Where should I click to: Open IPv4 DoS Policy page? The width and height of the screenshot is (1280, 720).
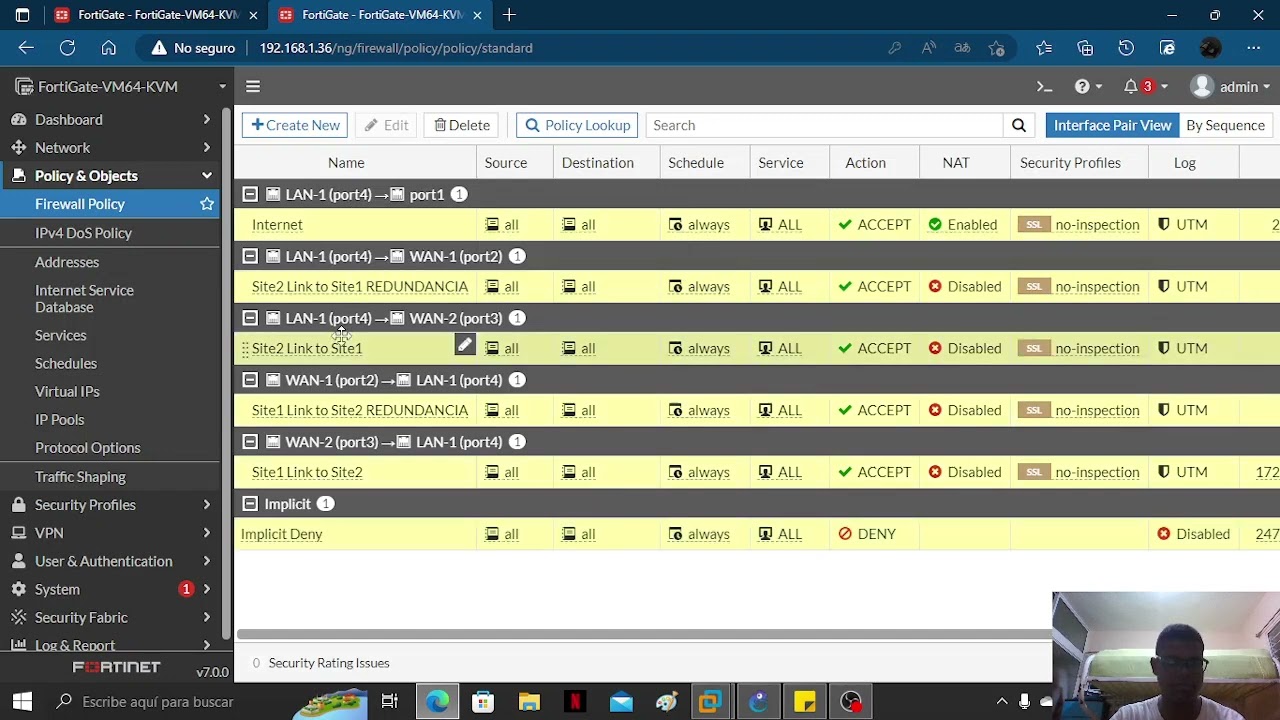pyautogui.click(x=83, y=233)
